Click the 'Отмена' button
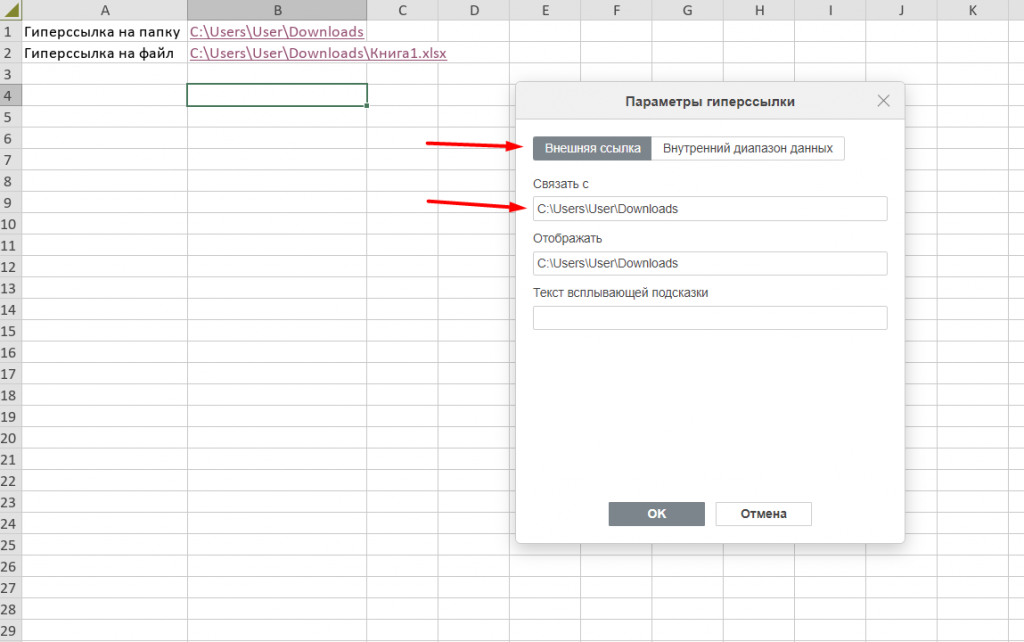This screenshot has height=642, width=1024. [763, 514]
